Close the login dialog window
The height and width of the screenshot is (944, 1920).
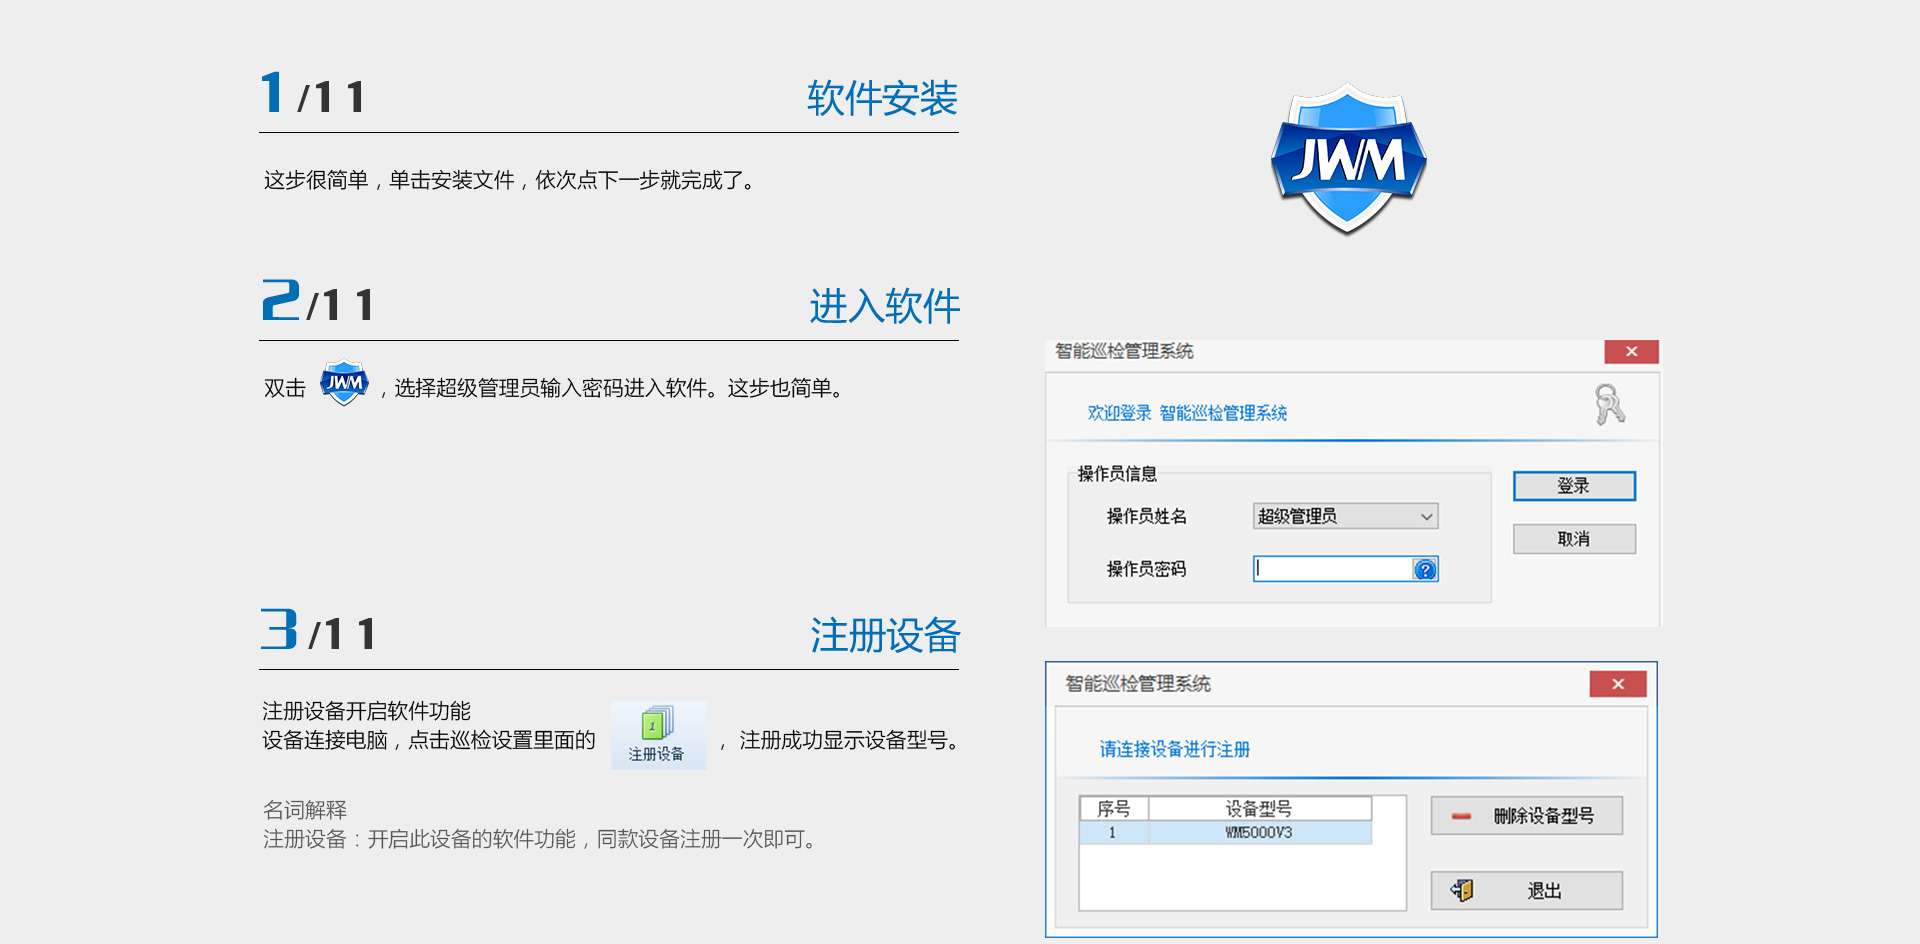coord(1631,352)
